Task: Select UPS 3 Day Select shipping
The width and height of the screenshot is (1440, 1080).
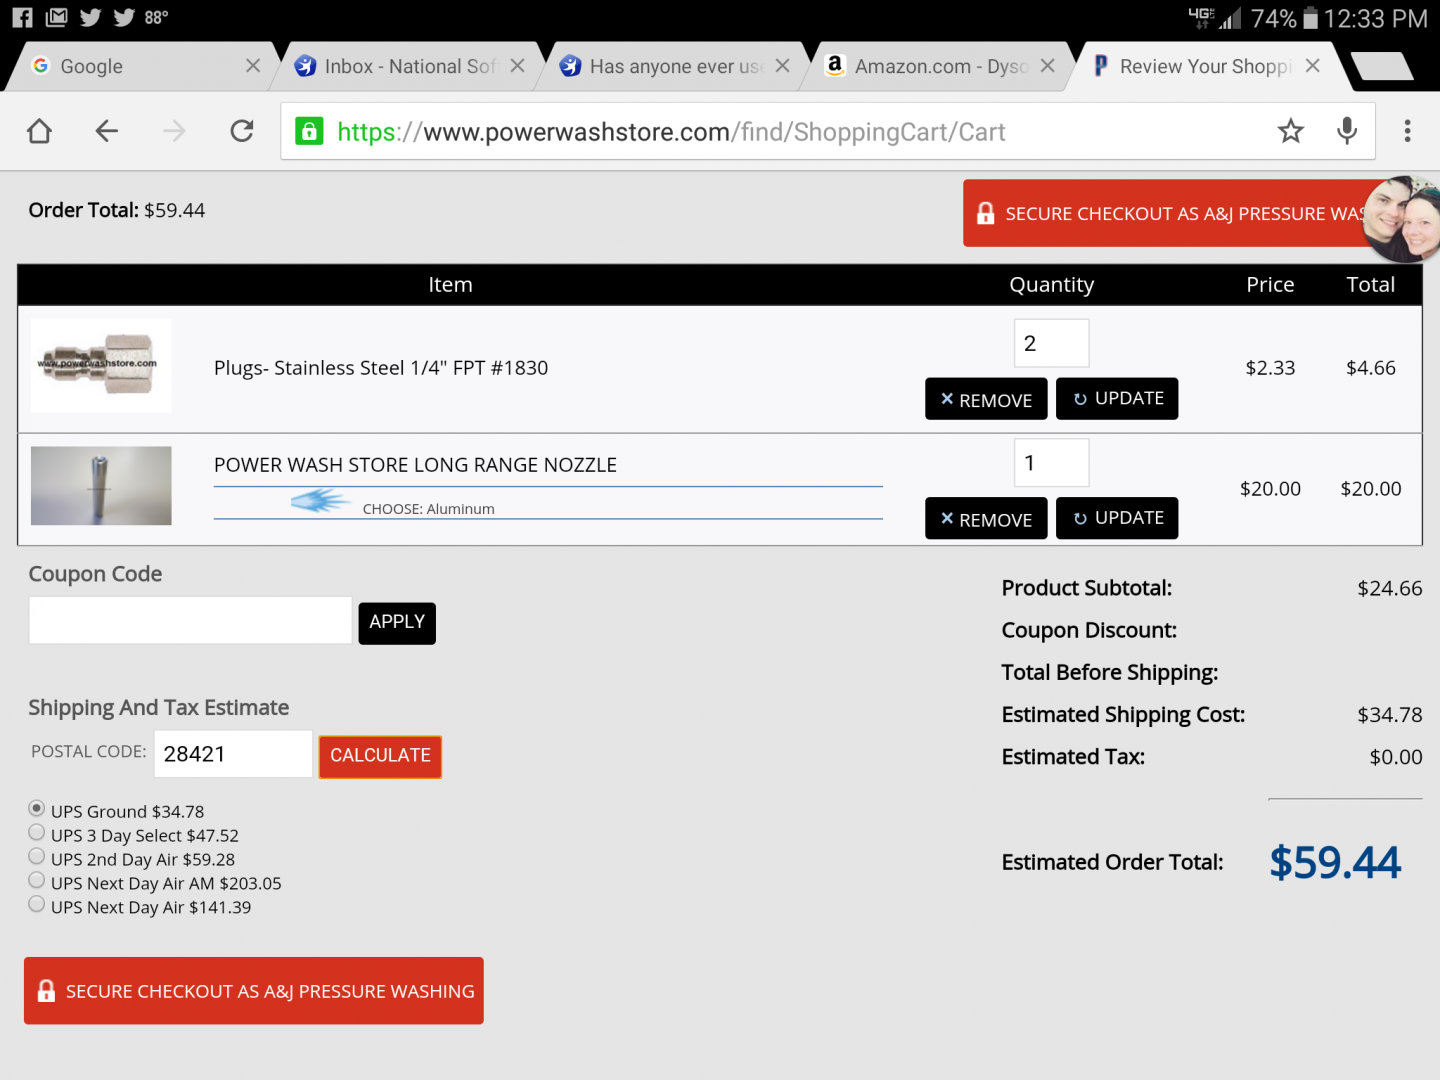Action: pos(37,832)
